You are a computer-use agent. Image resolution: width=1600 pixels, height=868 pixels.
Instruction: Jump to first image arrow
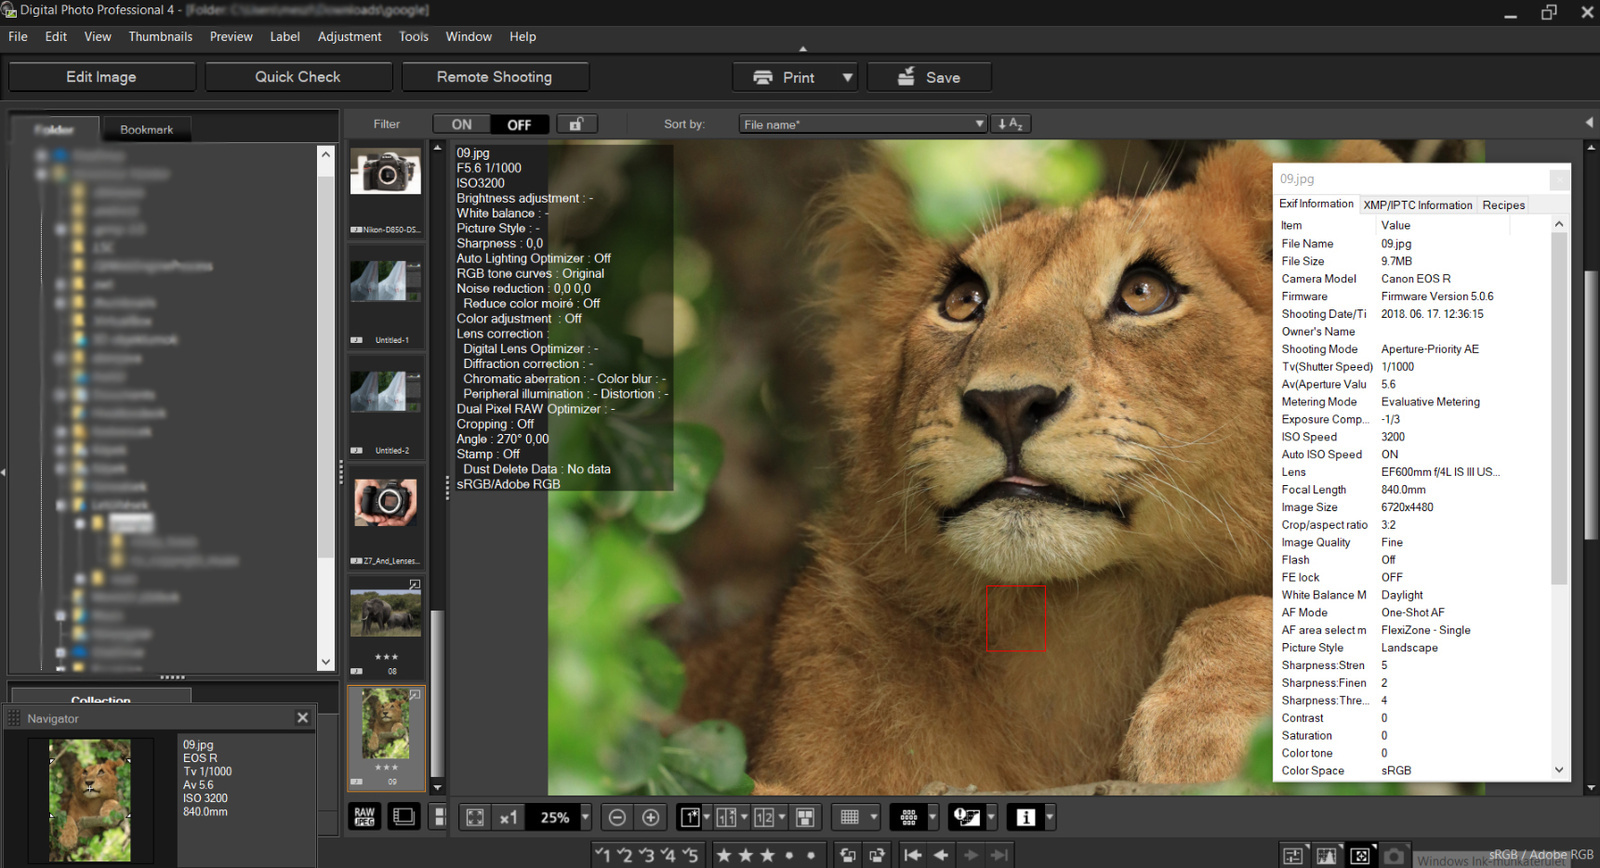pos(912,855)
